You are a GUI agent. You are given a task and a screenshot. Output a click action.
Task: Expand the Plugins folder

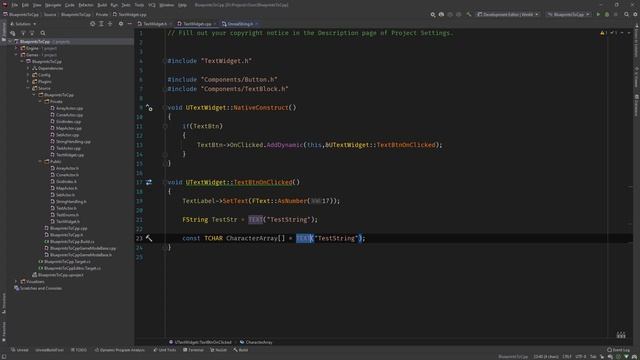[x=28, y=82]
